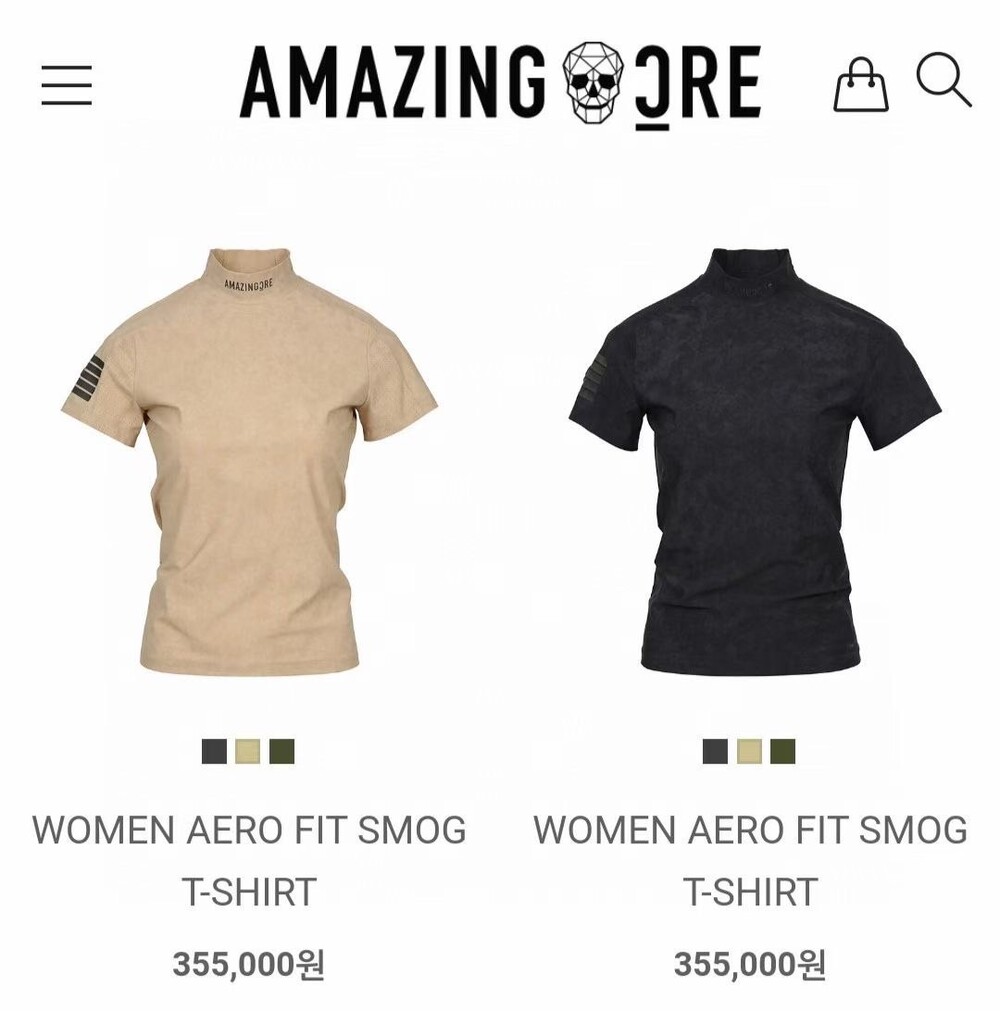Select beige swatch under beige shirt
The image size is (1000, 1011).
pyautogui.click(x=248, y=751)
